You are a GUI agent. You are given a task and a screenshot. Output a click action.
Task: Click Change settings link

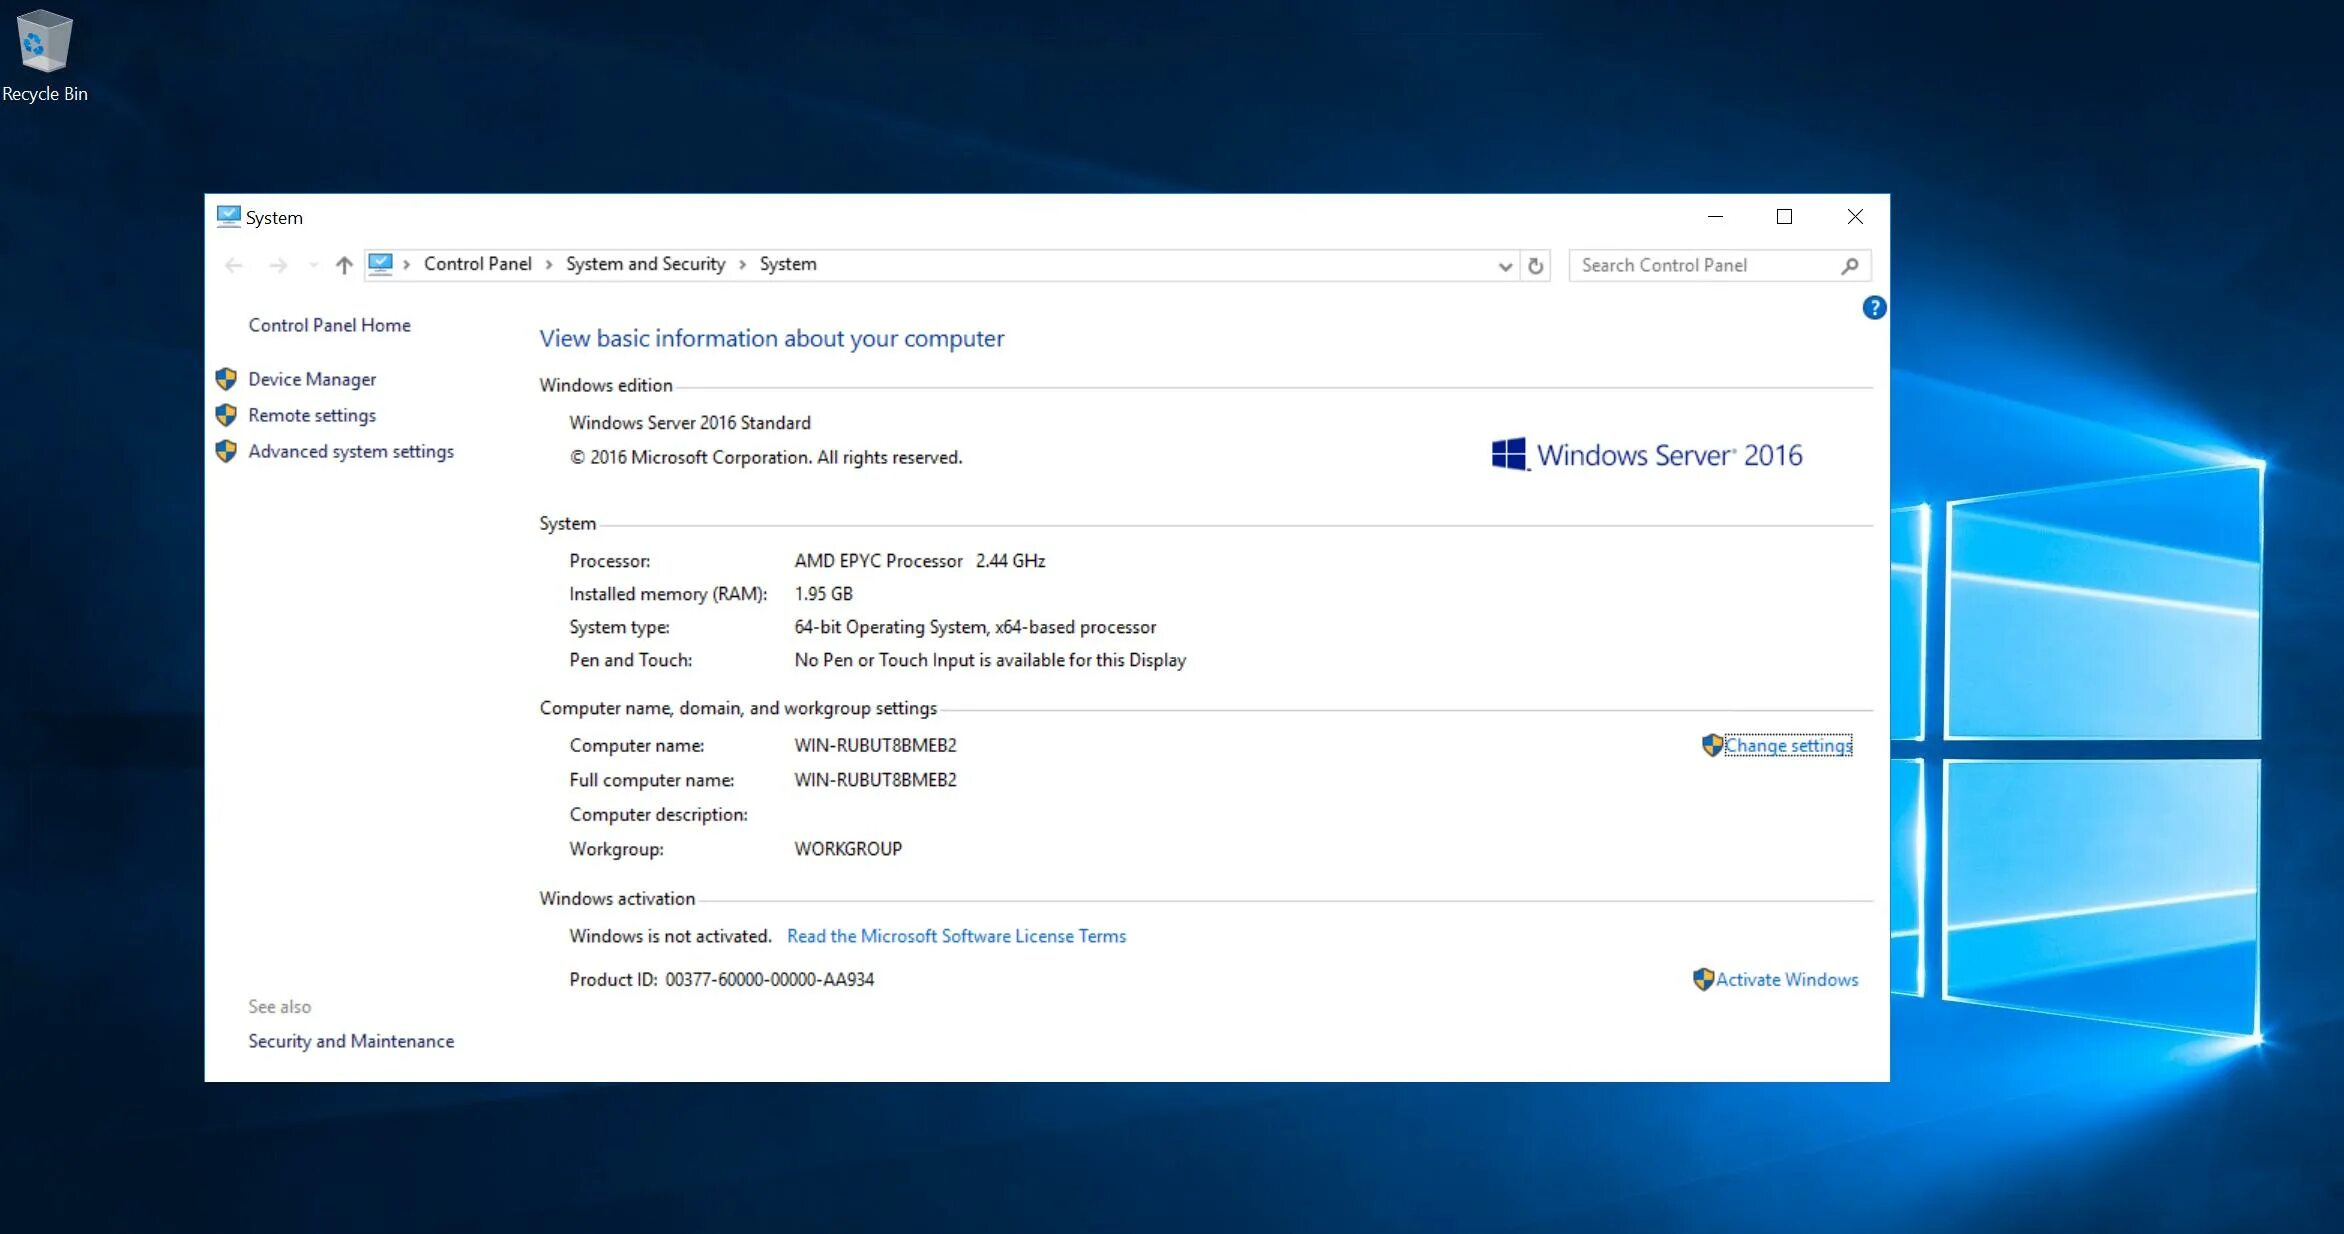click(x=1788, y=745)
